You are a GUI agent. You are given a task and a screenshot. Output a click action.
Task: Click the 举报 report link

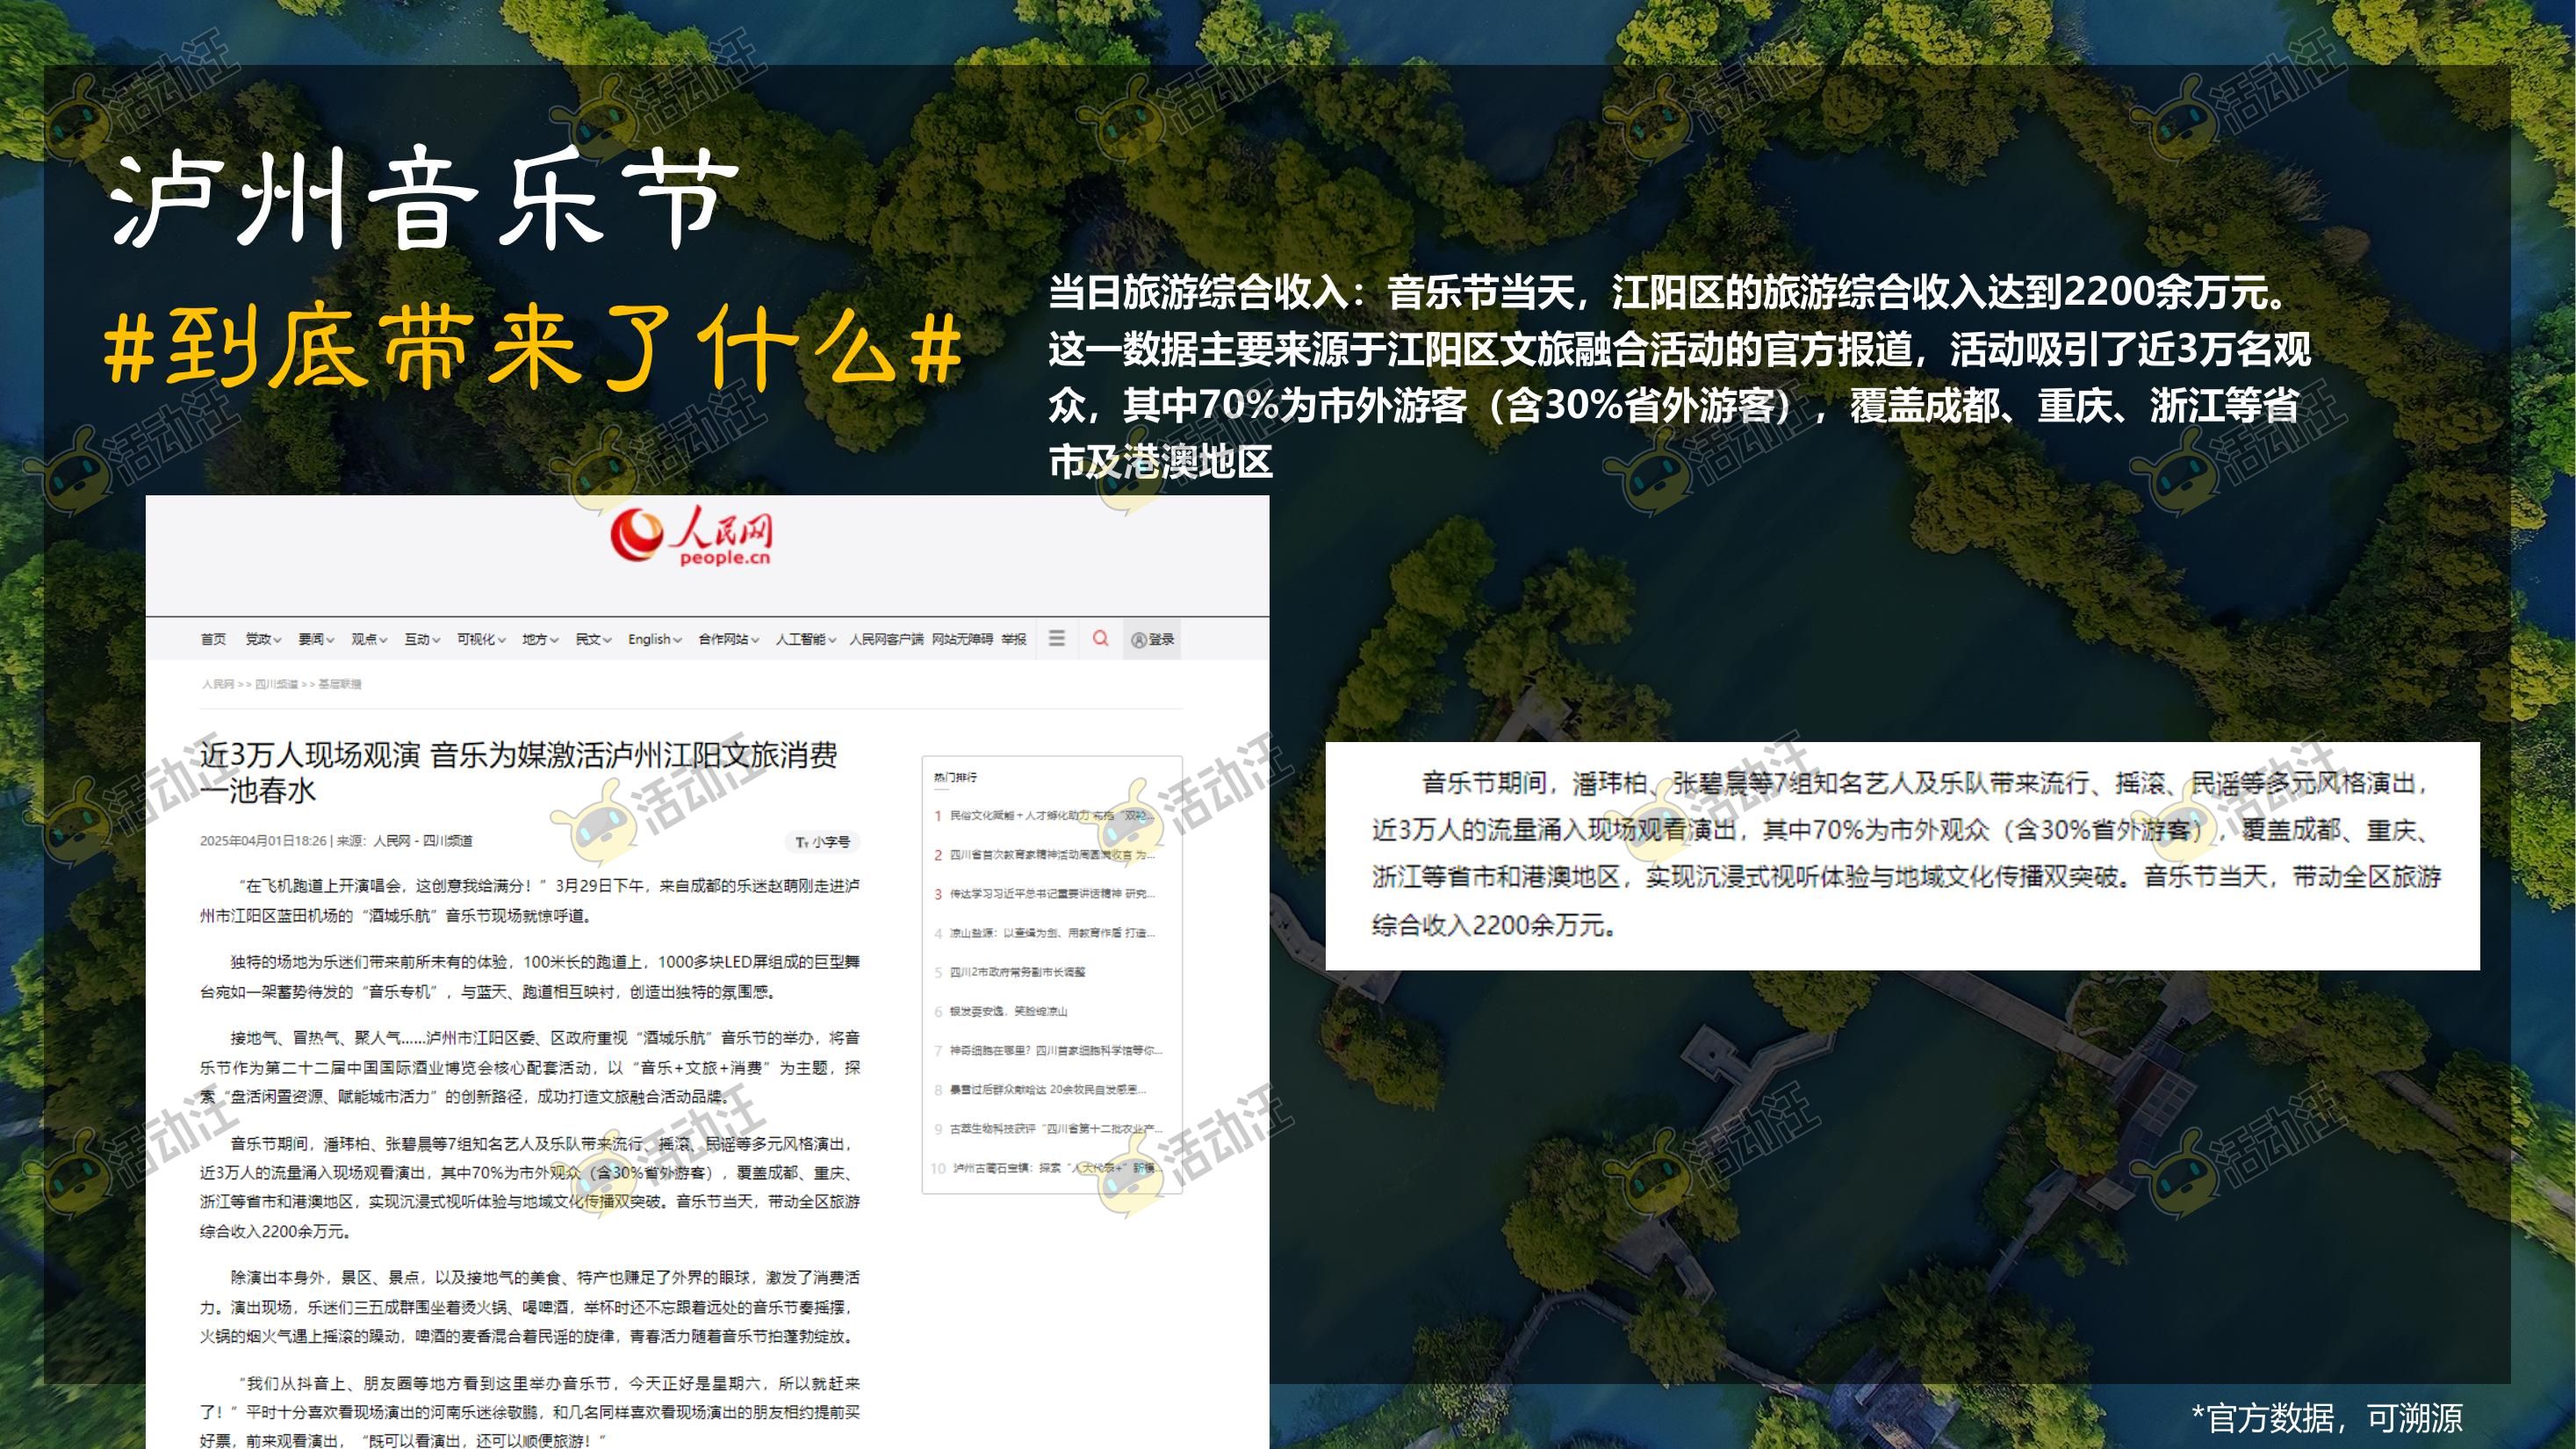click(1014, 639)
